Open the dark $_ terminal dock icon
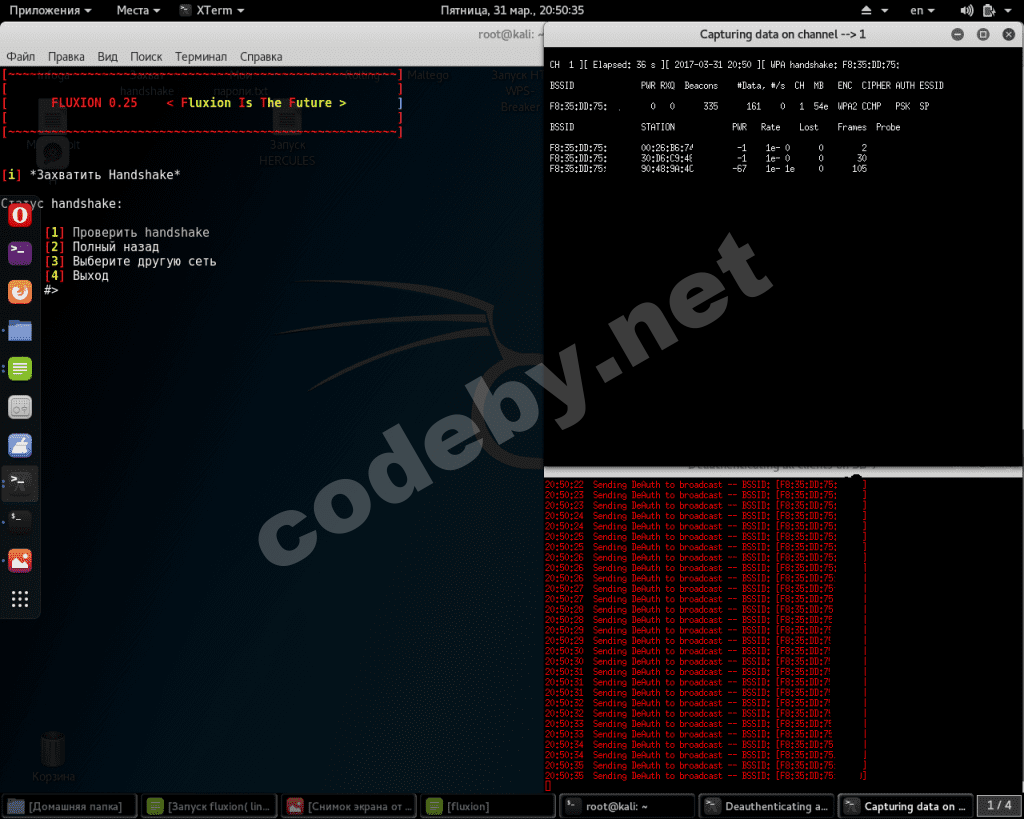1024x819 pixels. [20, 522]
